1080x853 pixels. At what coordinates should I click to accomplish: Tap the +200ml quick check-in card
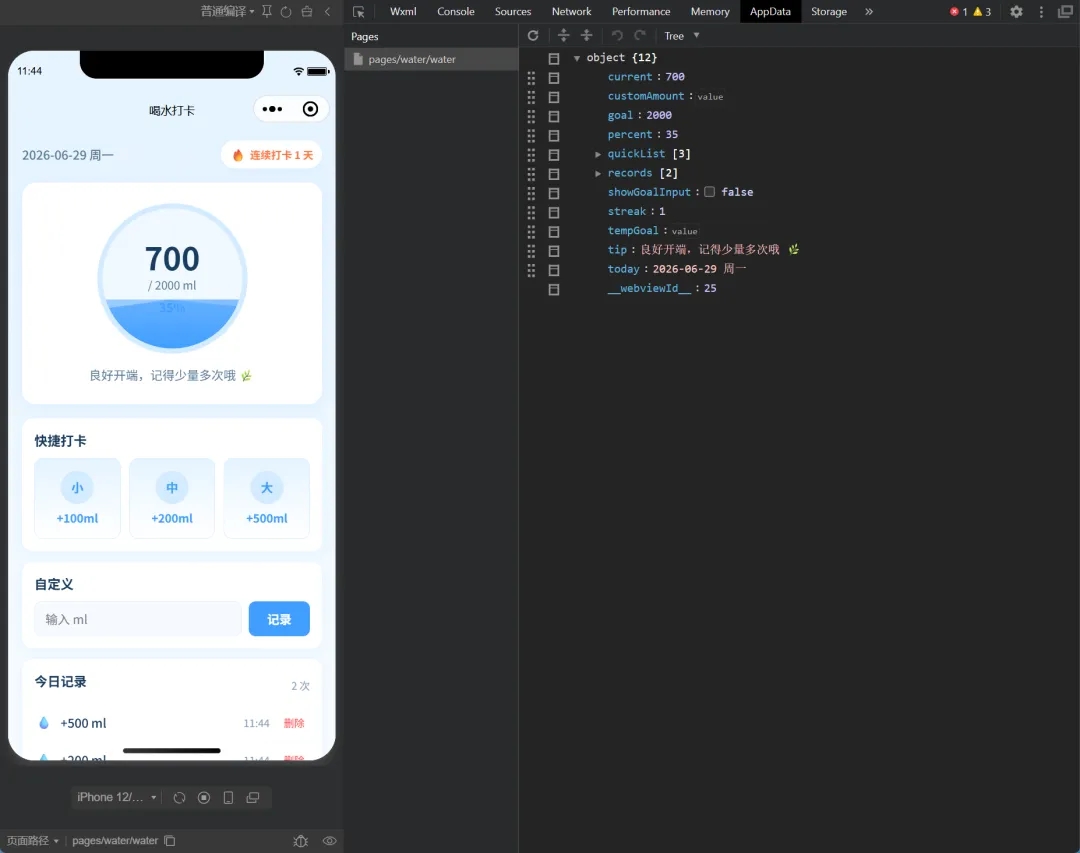172,498
